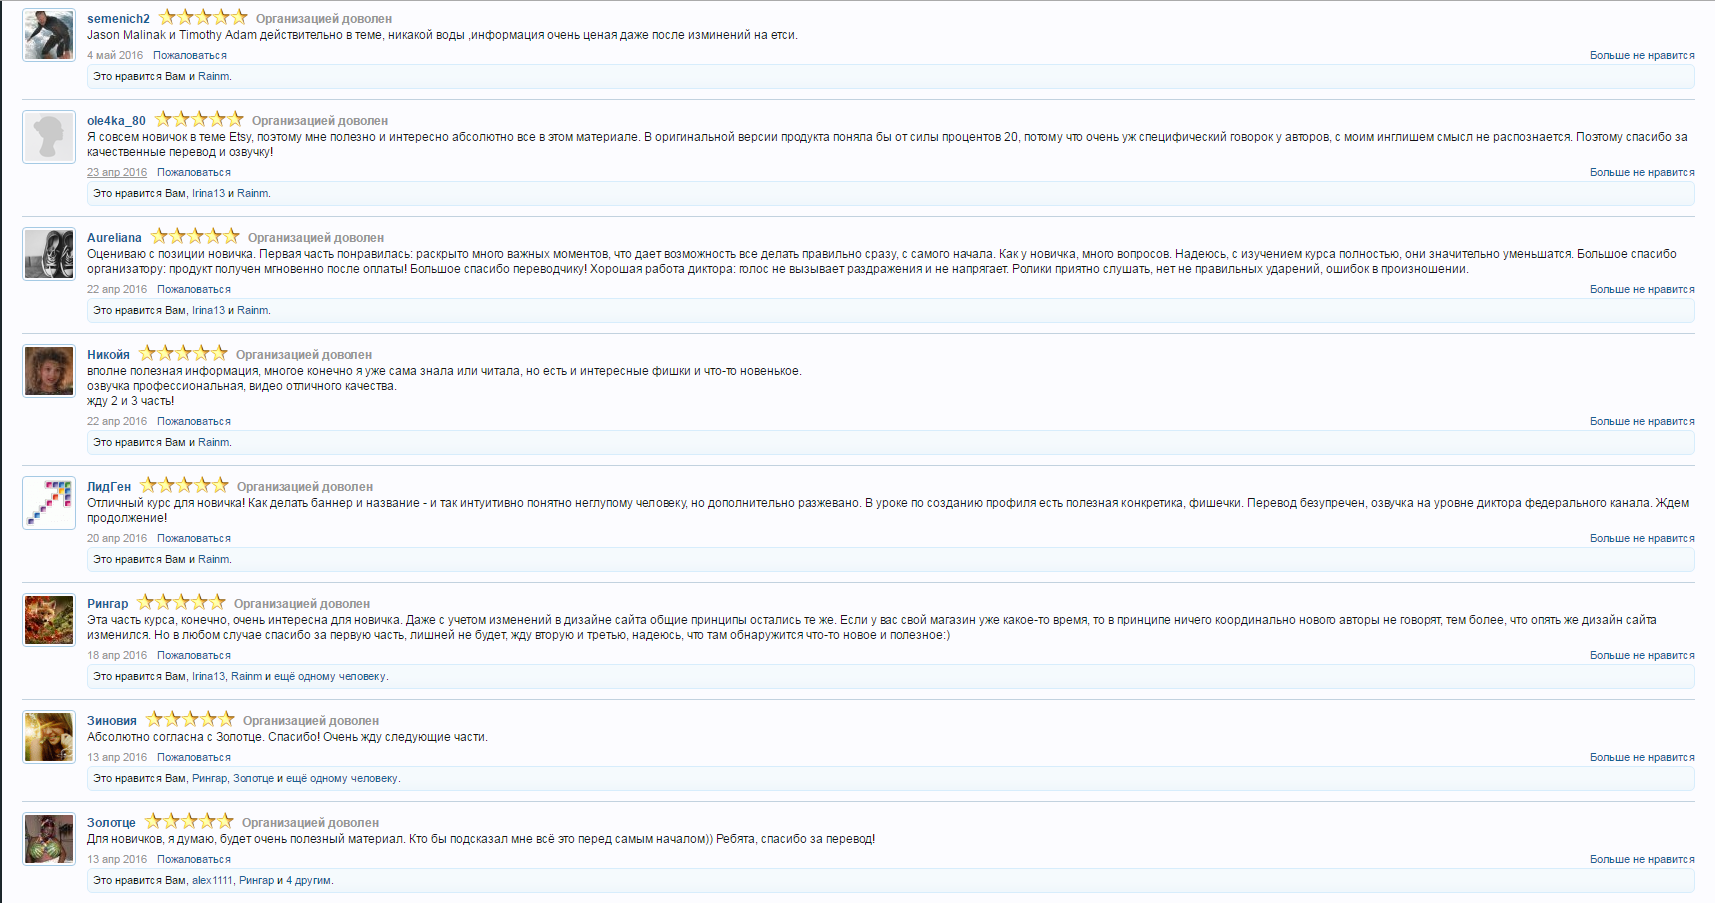
Task: Click the star rating on semenich2's review
Action: [x=203, y=17]
